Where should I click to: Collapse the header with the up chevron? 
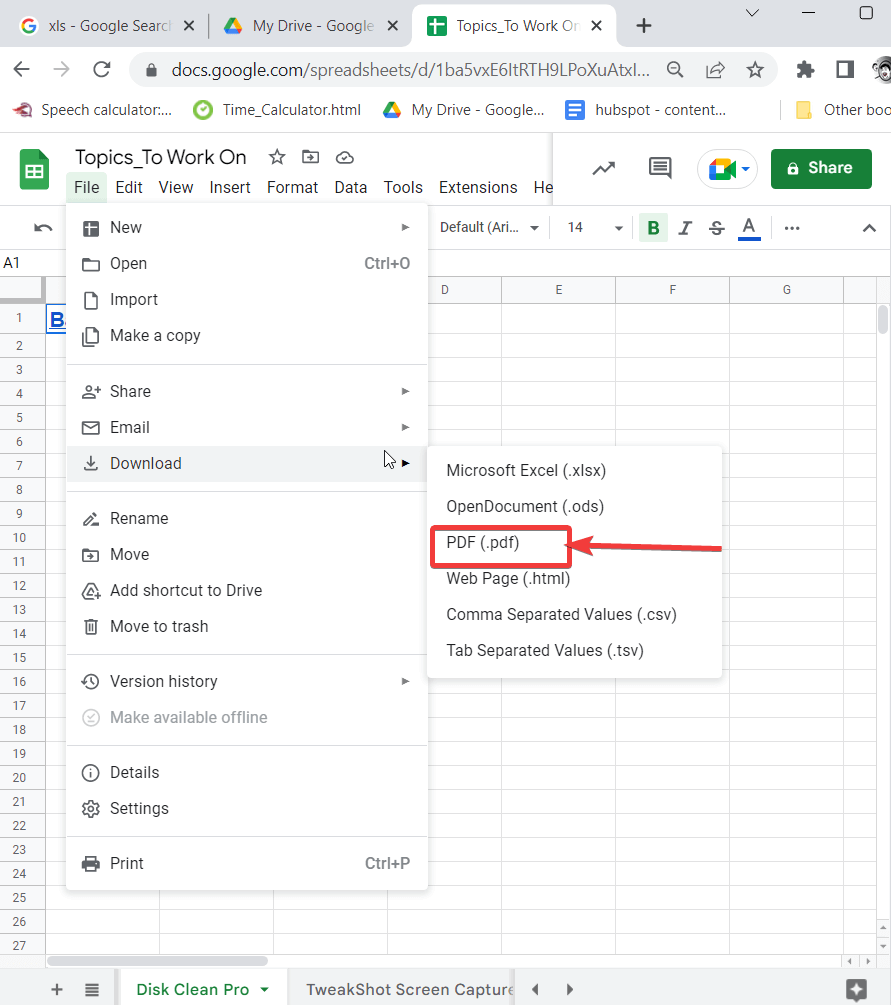pos(869,228)
